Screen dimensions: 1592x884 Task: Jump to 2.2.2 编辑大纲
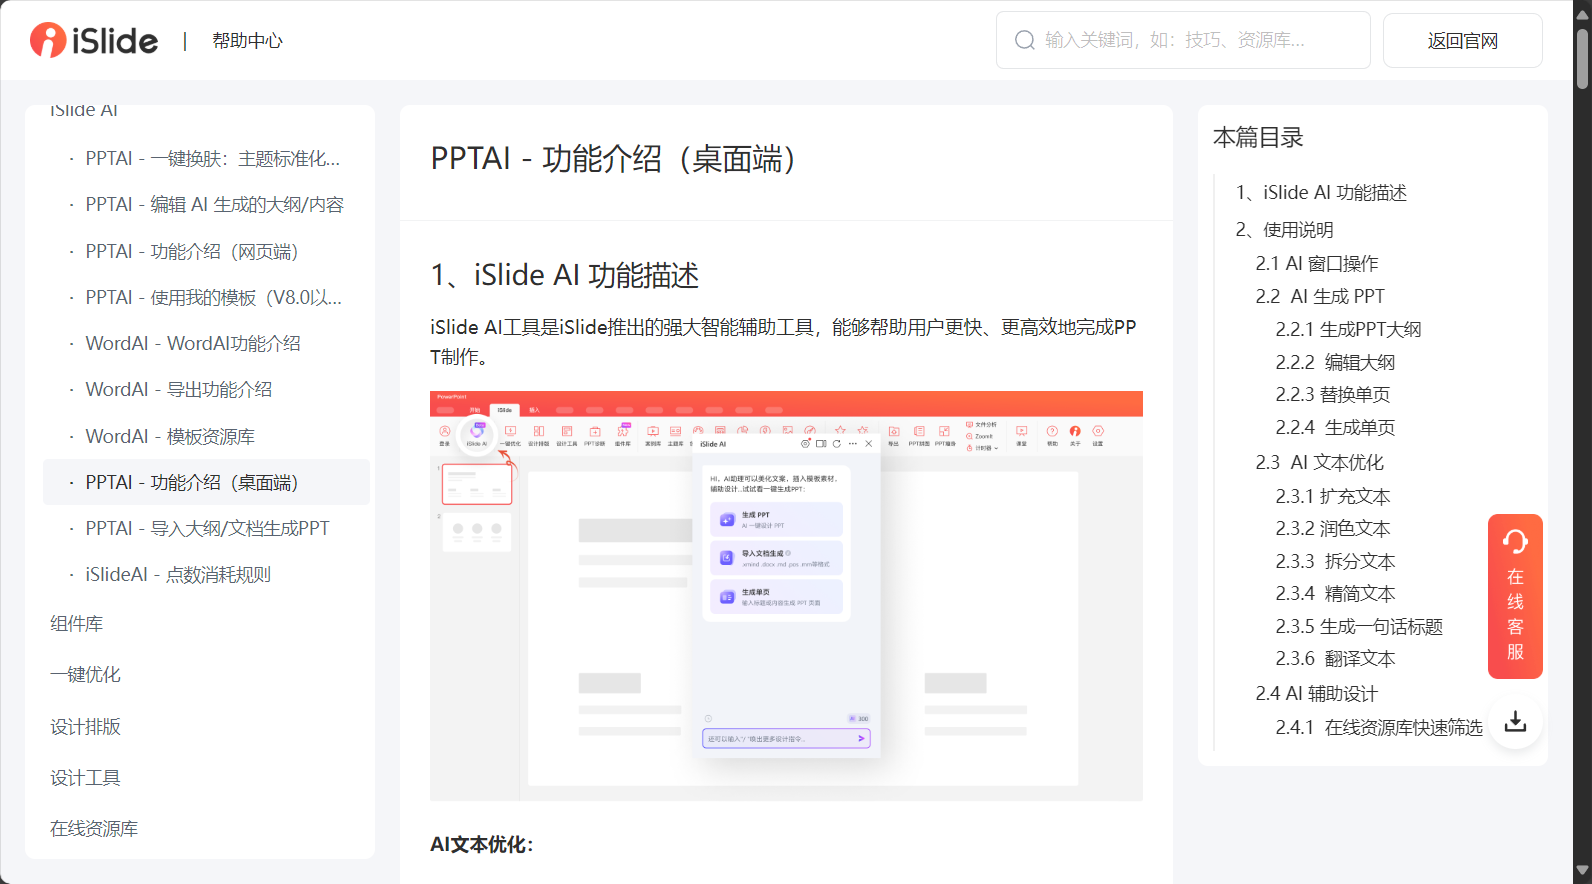(x=1335, y=362)
